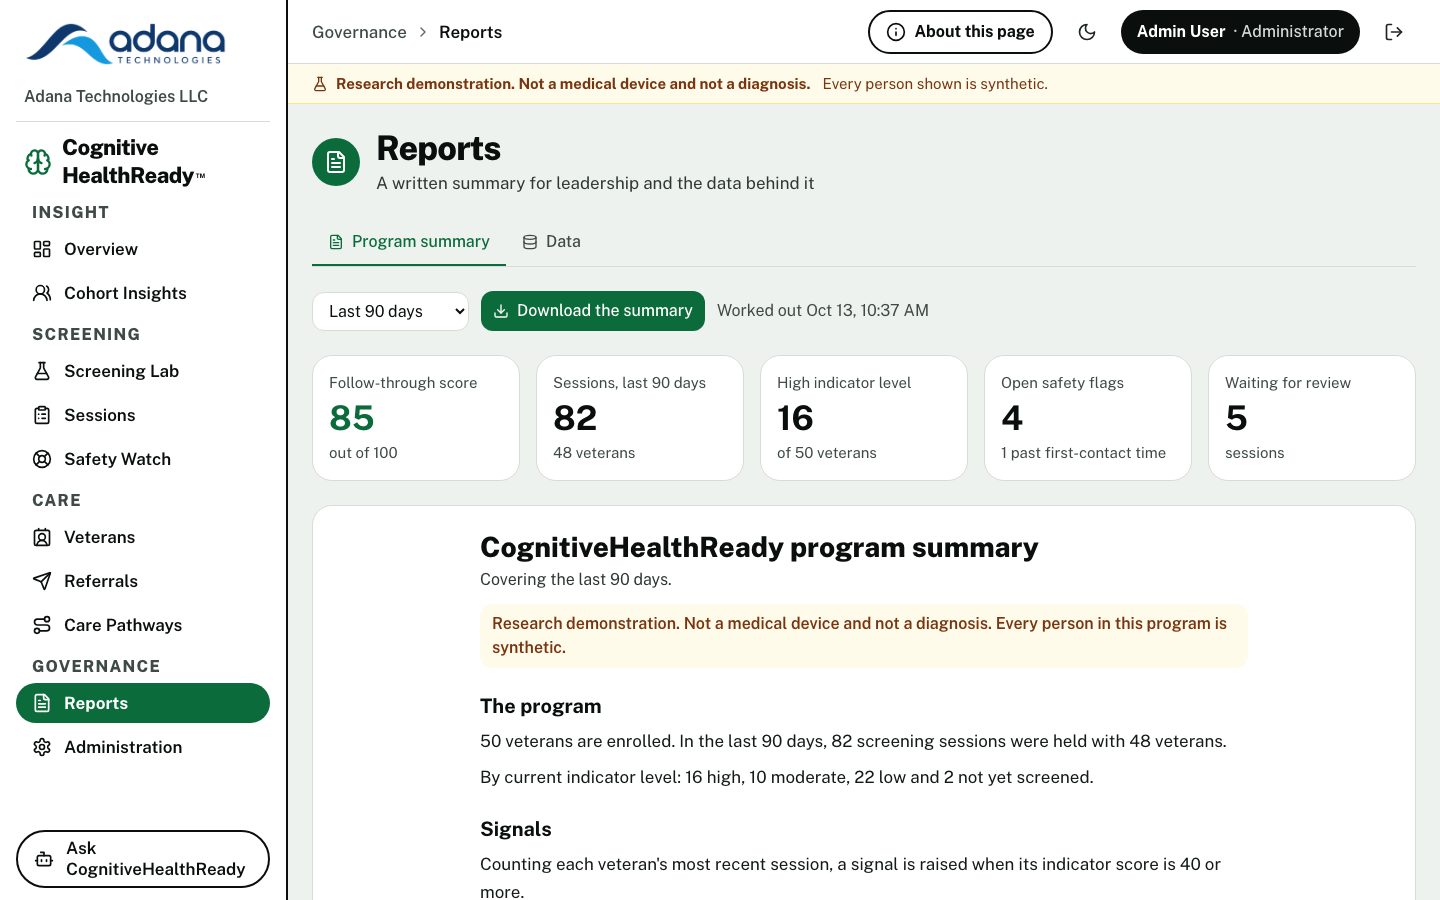This screenshot has height=900, width=1440.
Task: Open Sessions clipboard icon
Action: pos(42,415)
